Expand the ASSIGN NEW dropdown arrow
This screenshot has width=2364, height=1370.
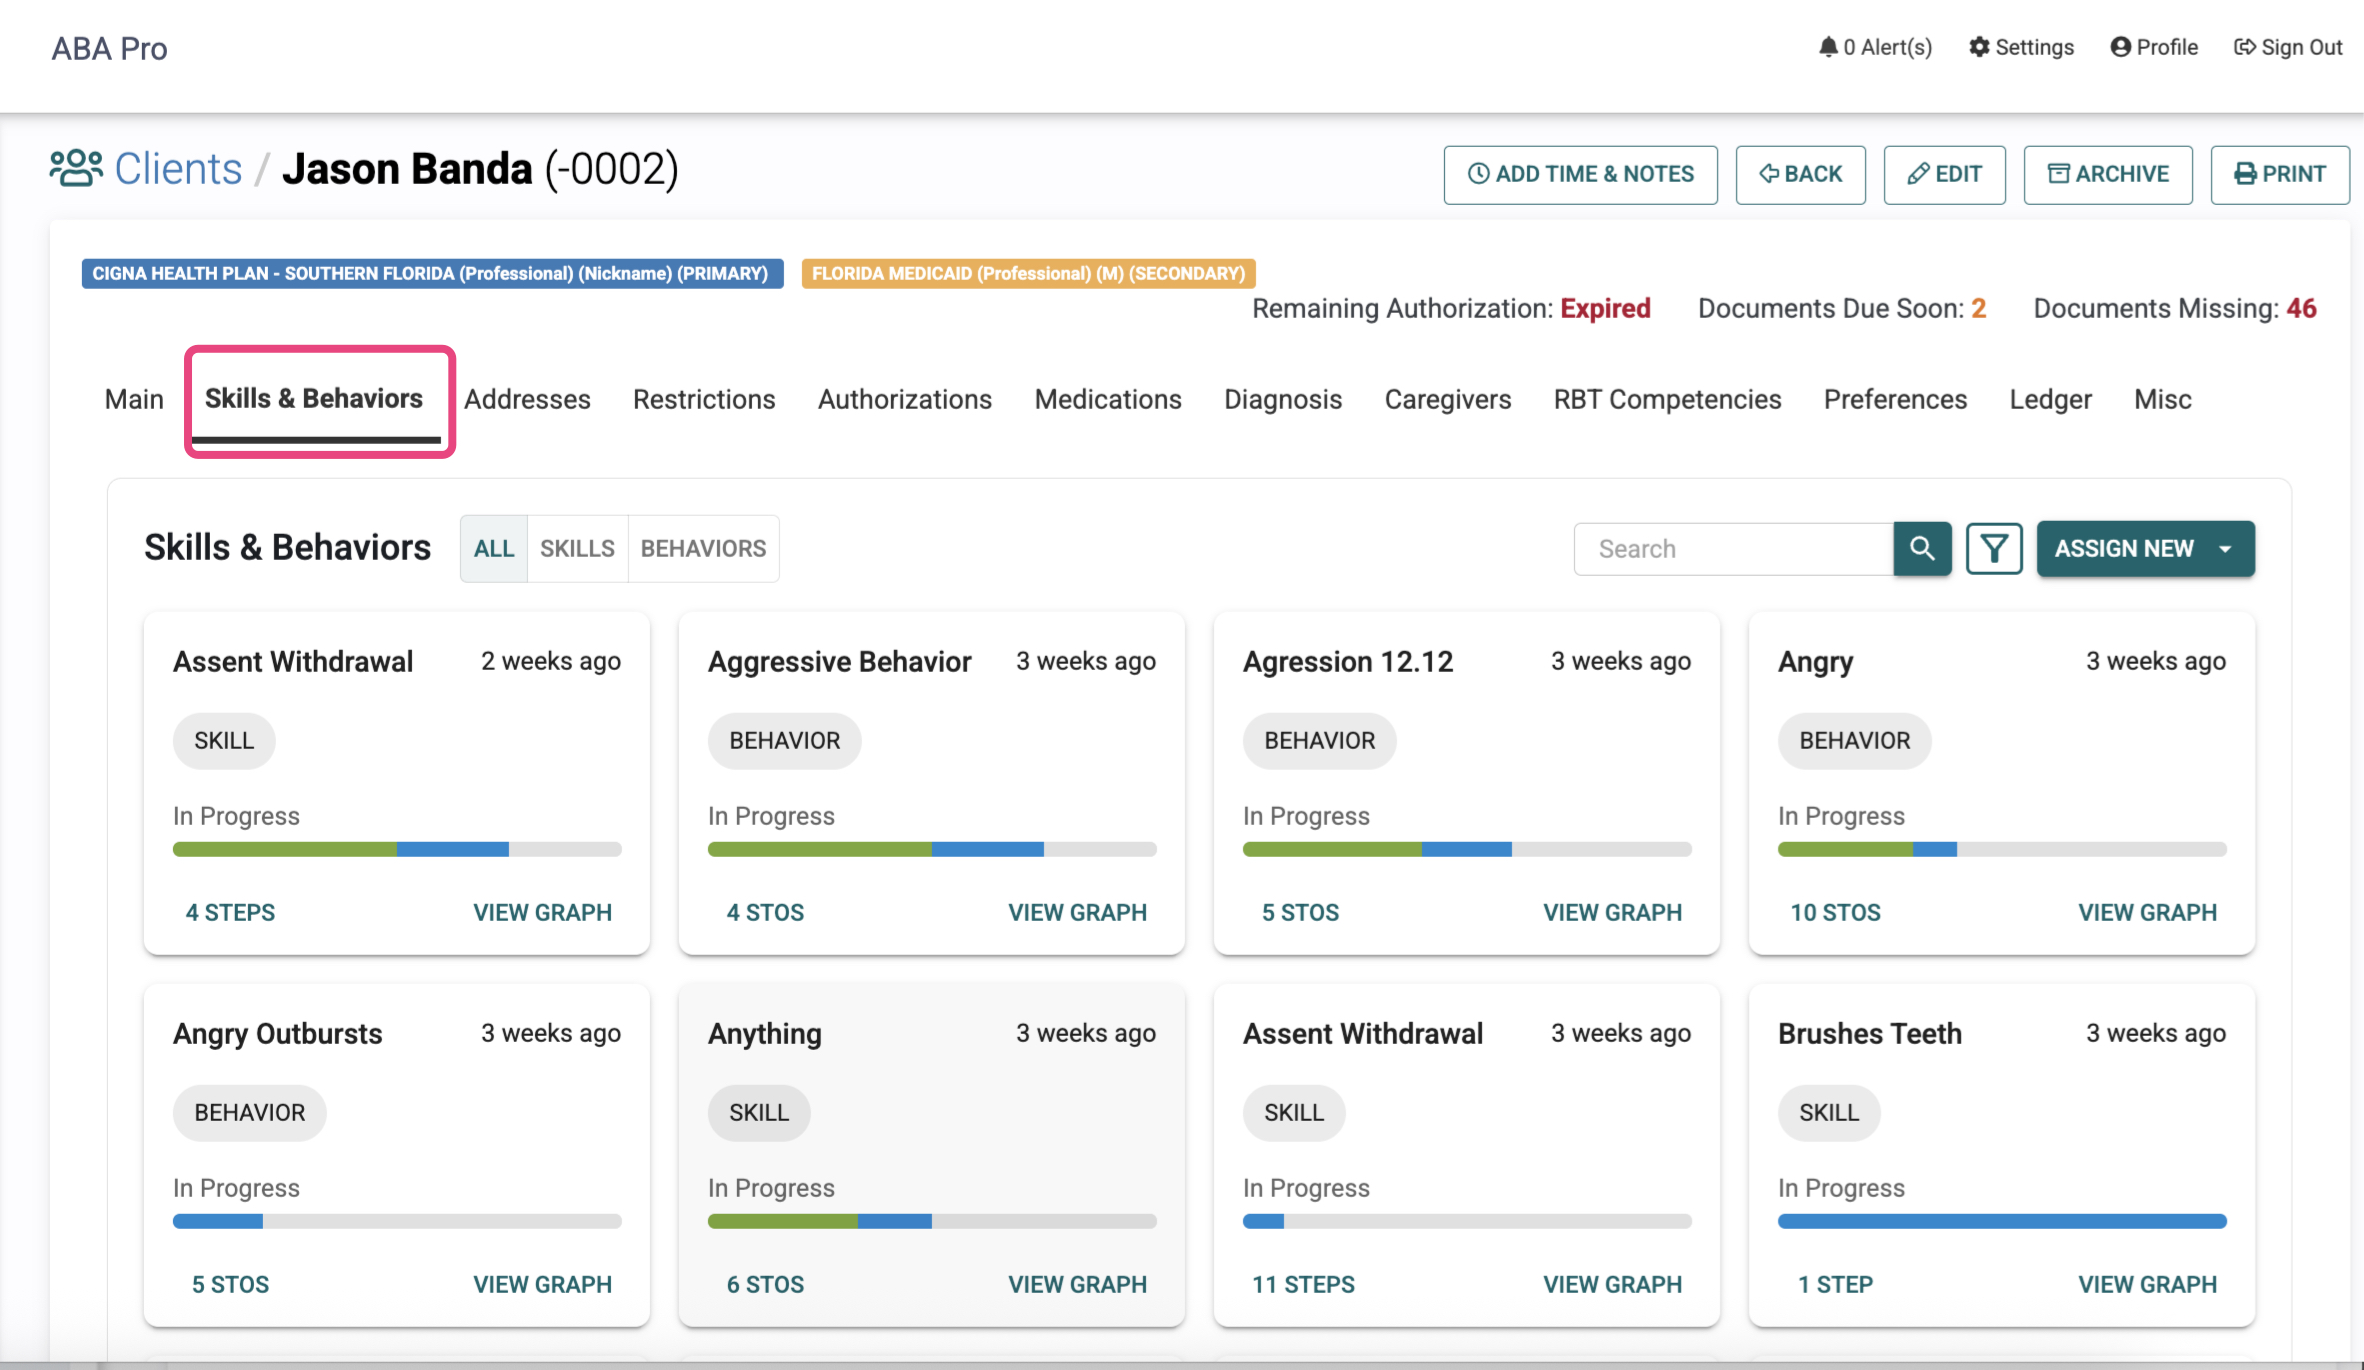2225,548
